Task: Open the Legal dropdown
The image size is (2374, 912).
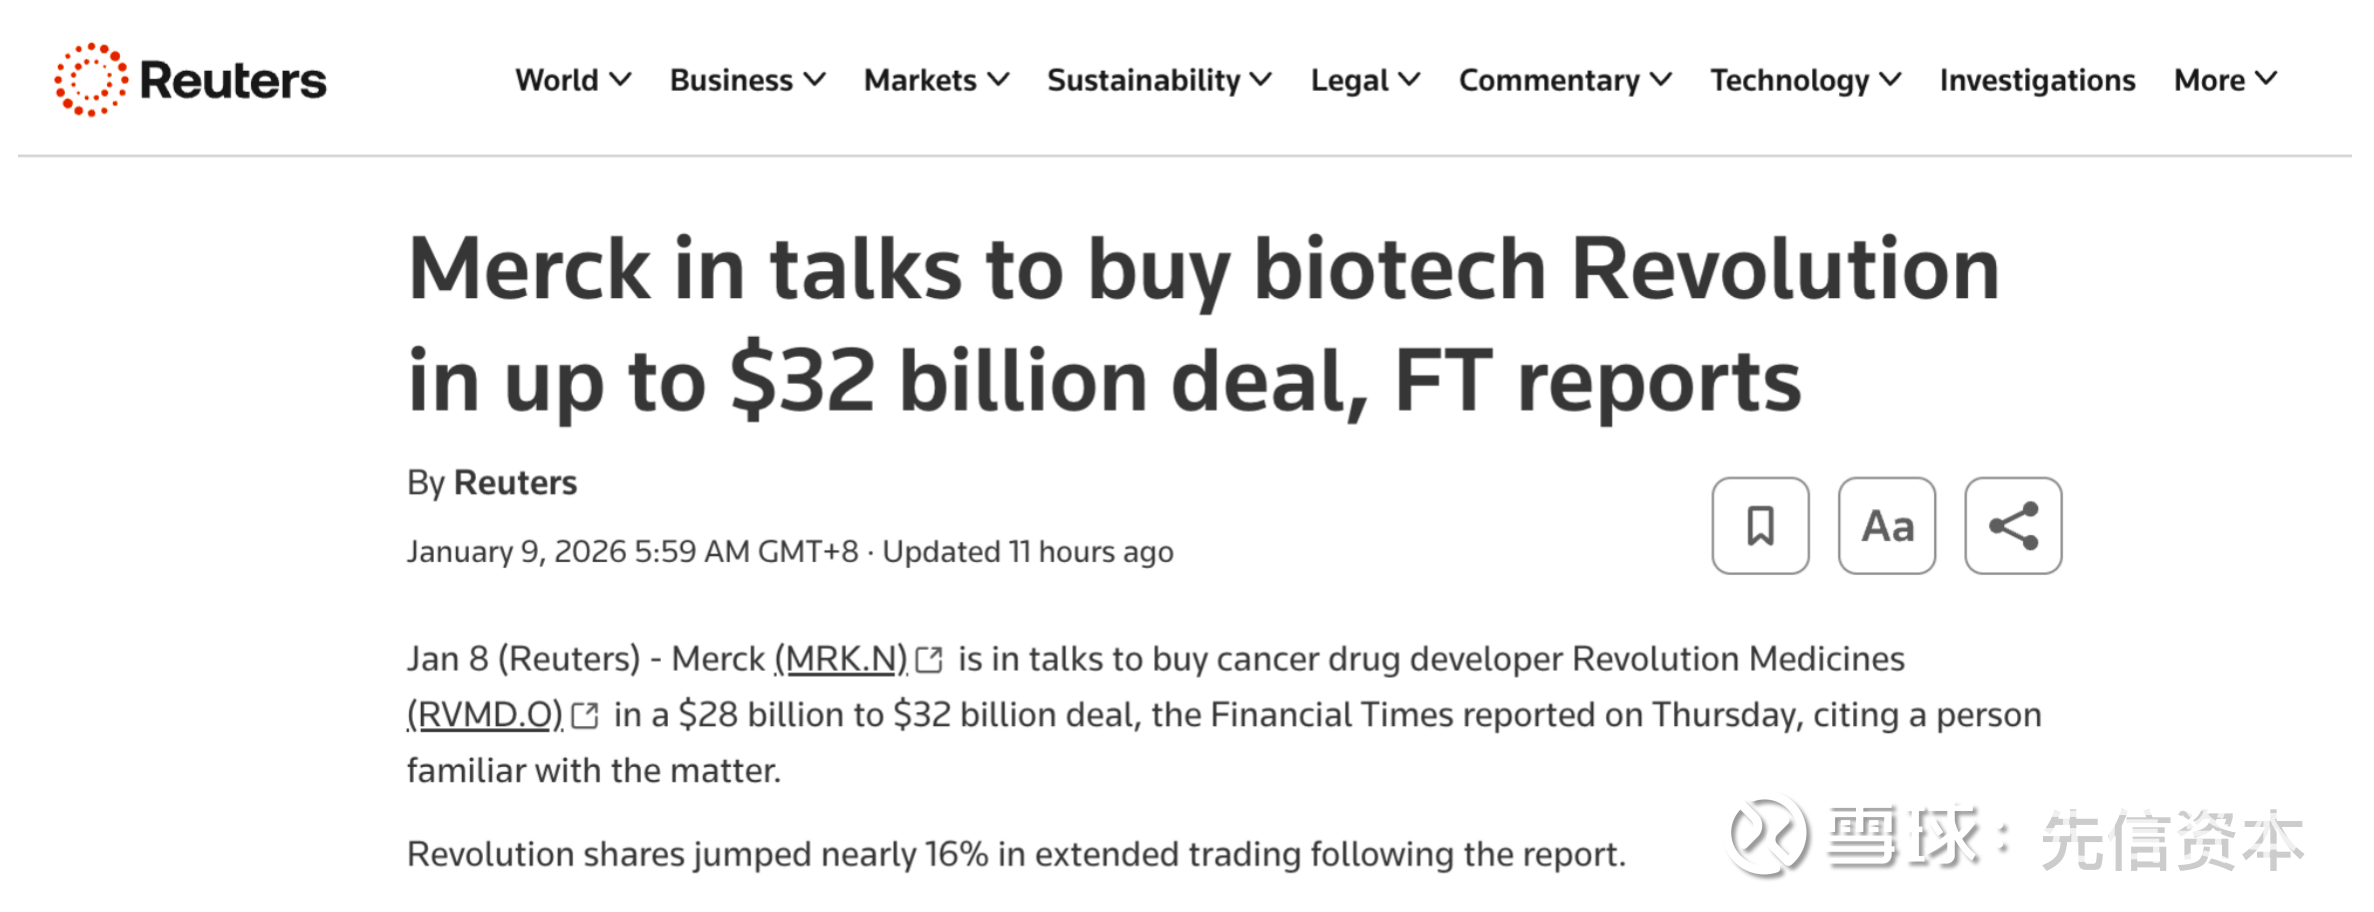Action: click(1364, 80)
